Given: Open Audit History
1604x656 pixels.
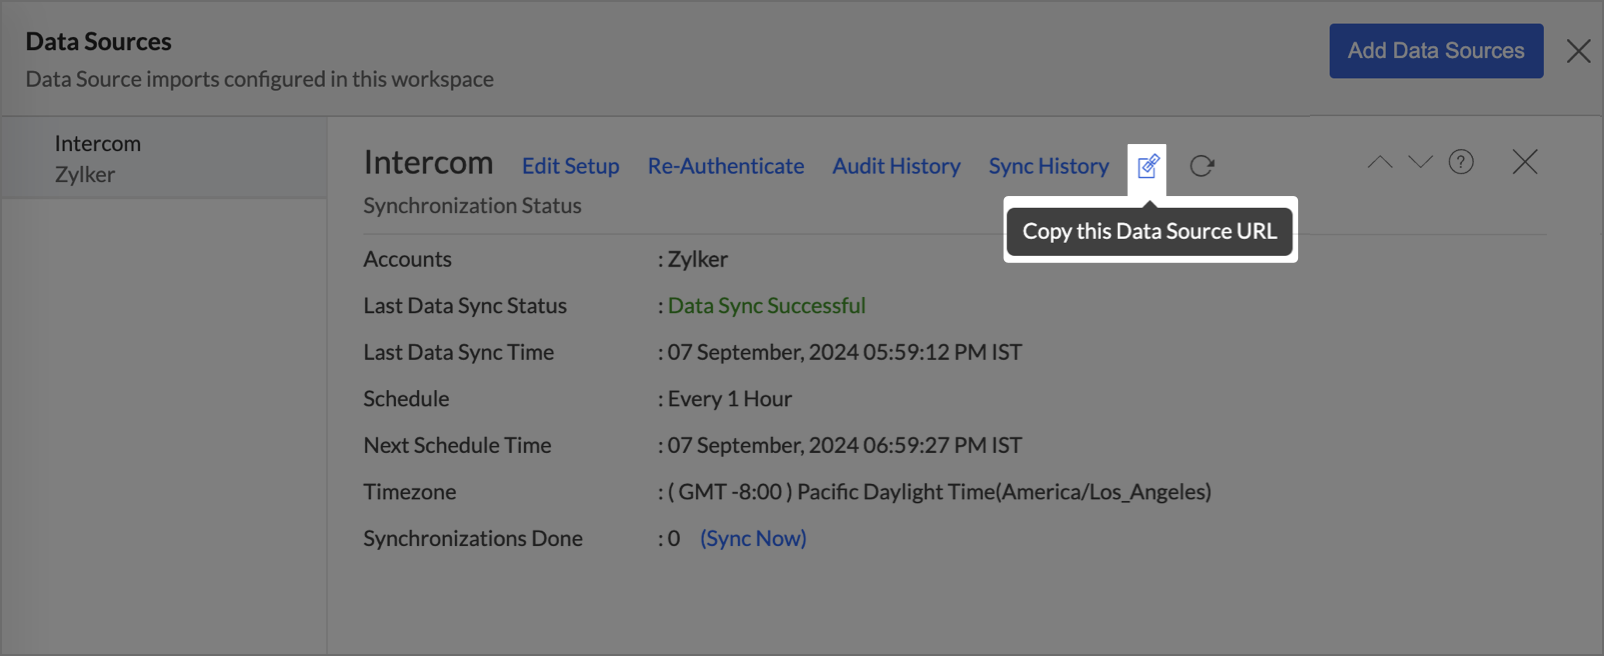Looking at the screenshot, I should 896,166.
